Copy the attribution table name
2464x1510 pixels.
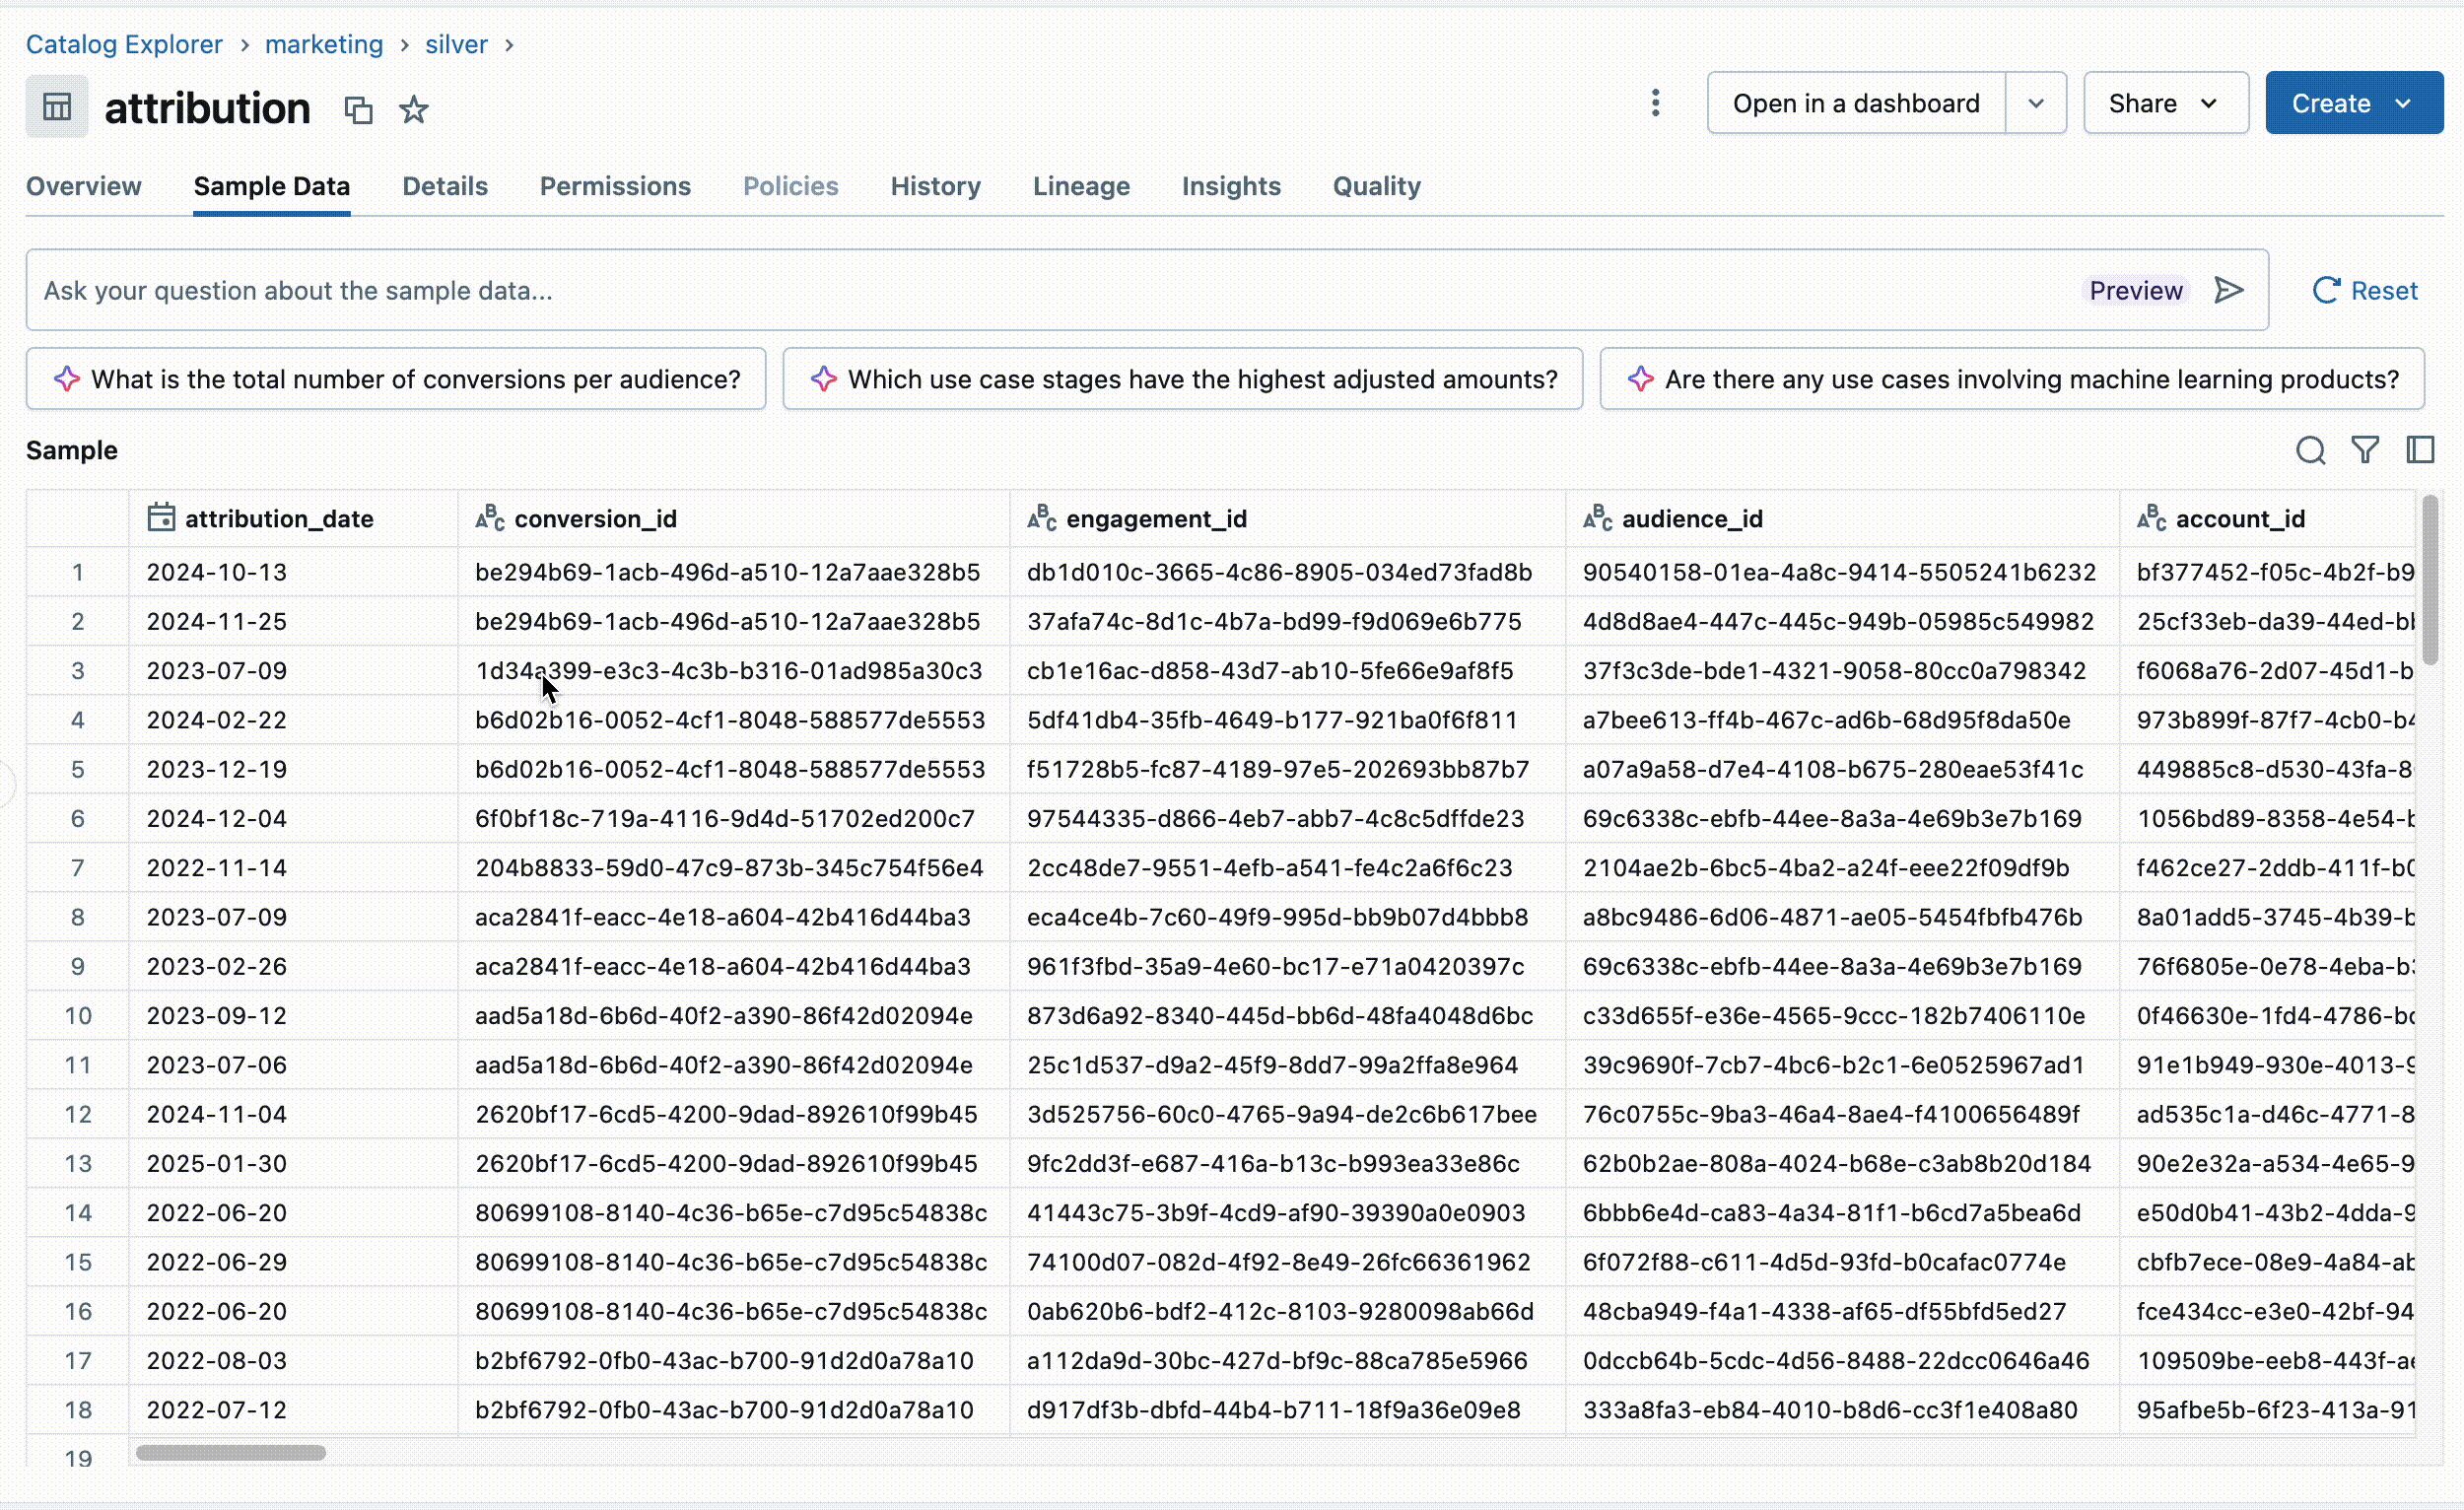(358, 109)
